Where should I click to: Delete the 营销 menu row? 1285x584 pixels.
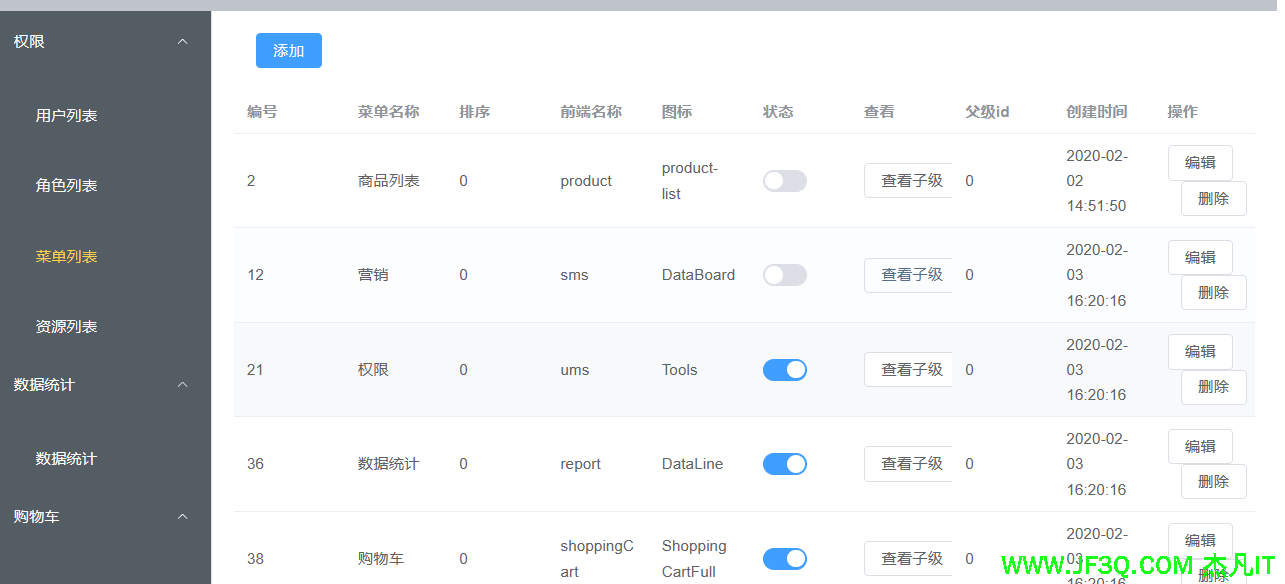click(x=1212, y=293)
